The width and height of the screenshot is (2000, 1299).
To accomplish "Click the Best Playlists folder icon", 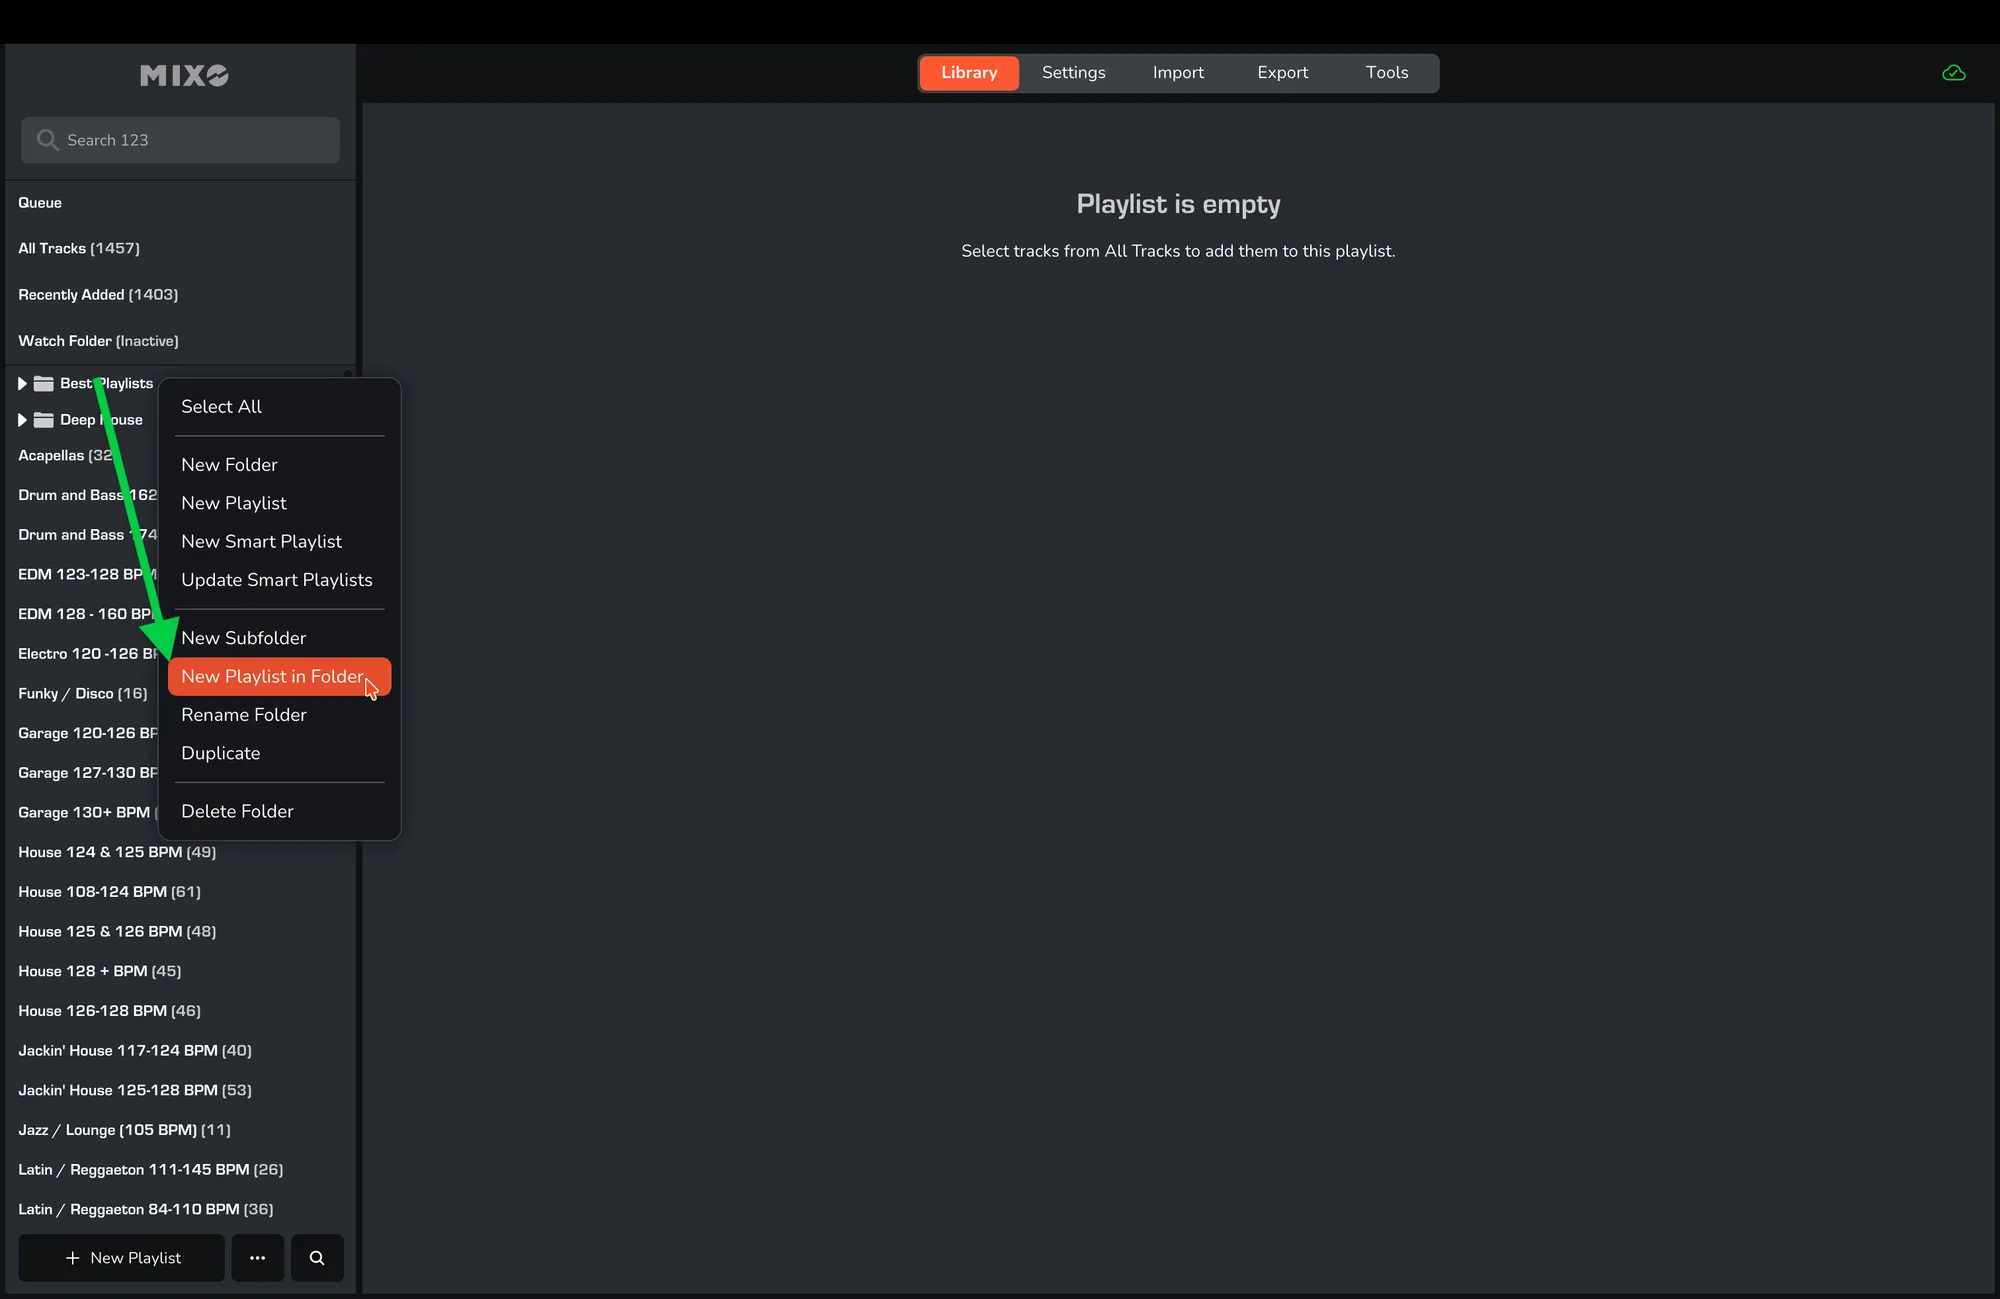I will coord(44,384).
